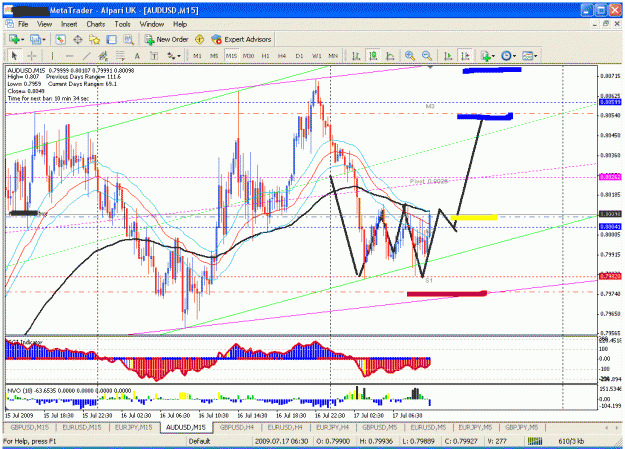Open the yellow MetaEditor diamond icon

point(199,39)
